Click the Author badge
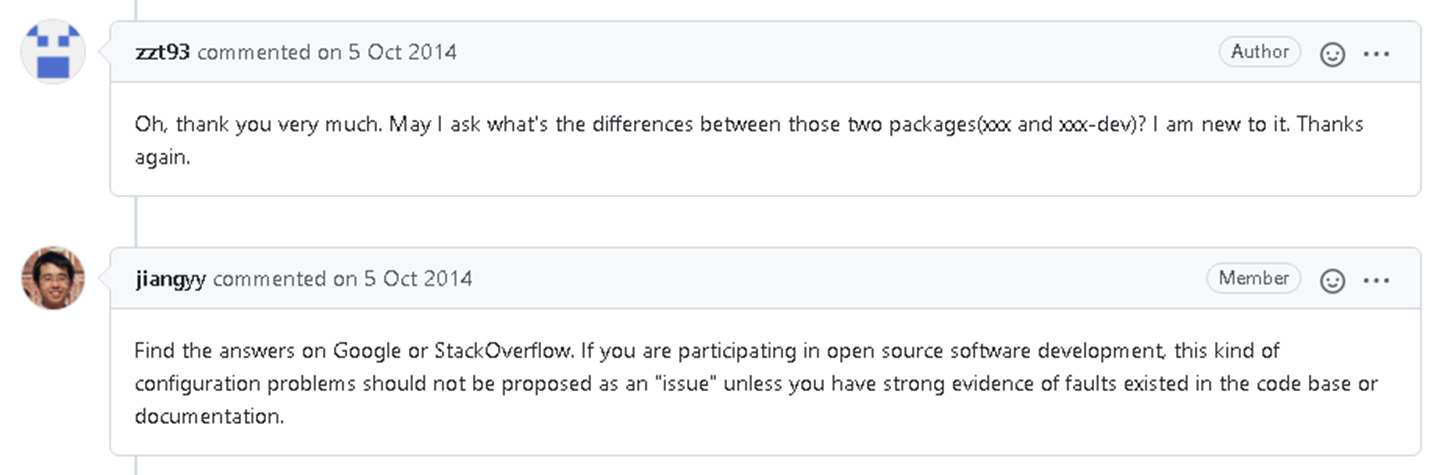Image resolution: width=1439 pixels, height=475 pixels. pos(1259,52)
